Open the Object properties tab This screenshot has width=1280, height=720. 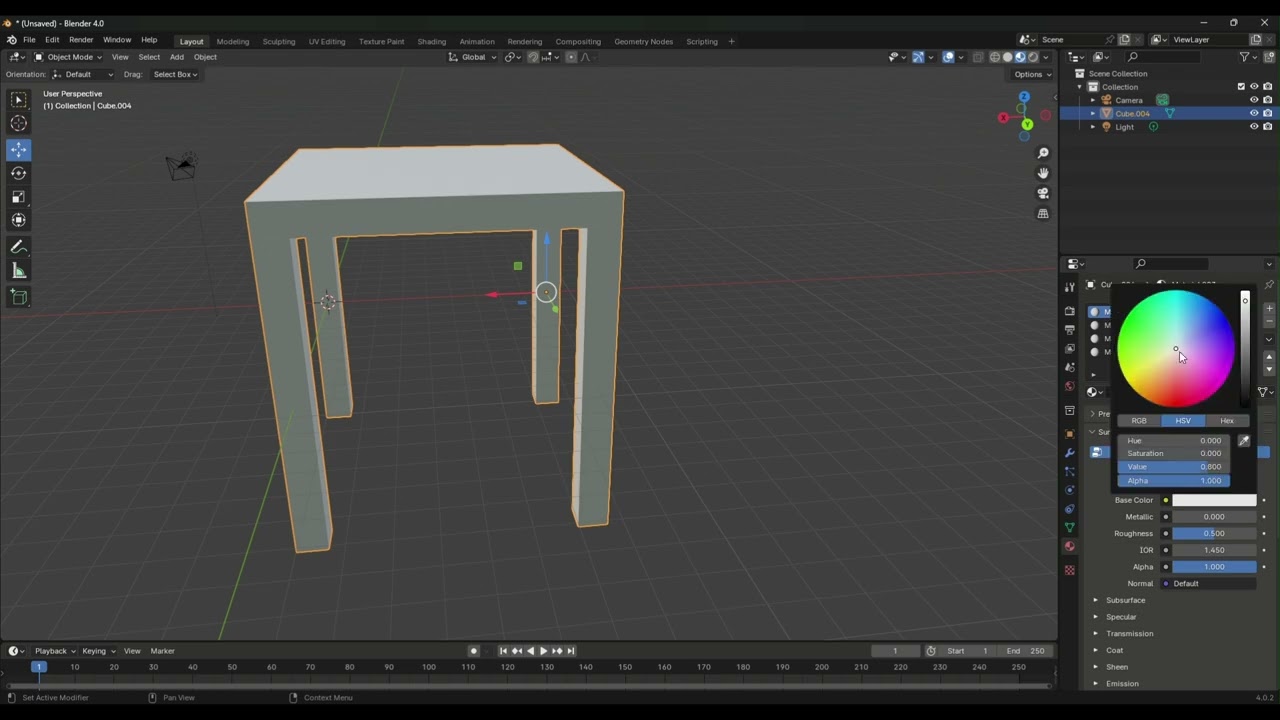pos(1070,434)
